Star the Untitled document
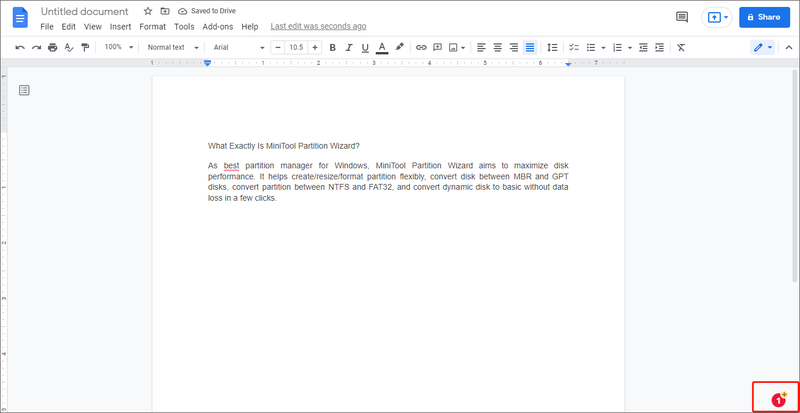This screenshot has height=413, width=800. tap(148, 11)
